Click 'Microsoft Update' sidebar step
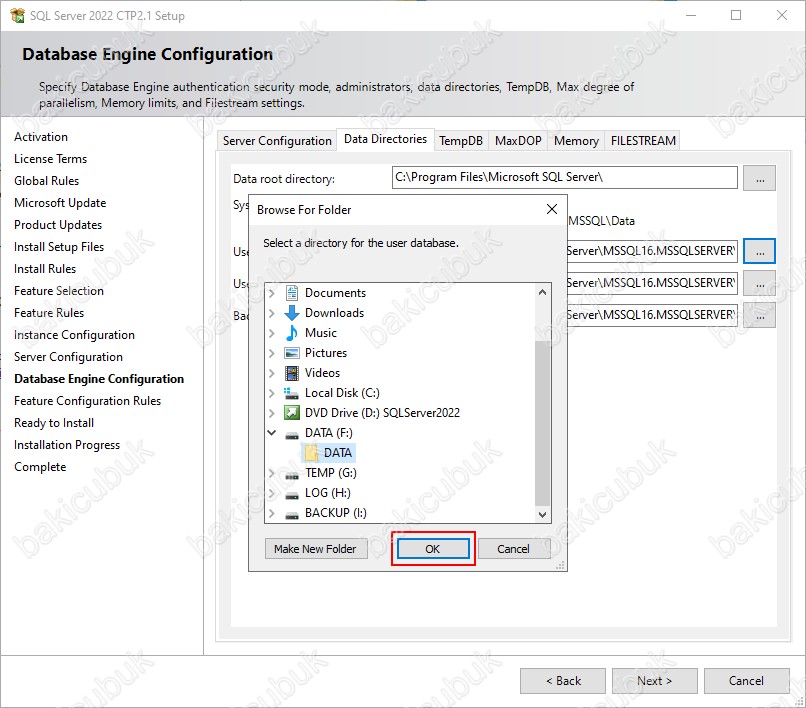The width and height of the screenshot is (806, 708). coord(60,203)
